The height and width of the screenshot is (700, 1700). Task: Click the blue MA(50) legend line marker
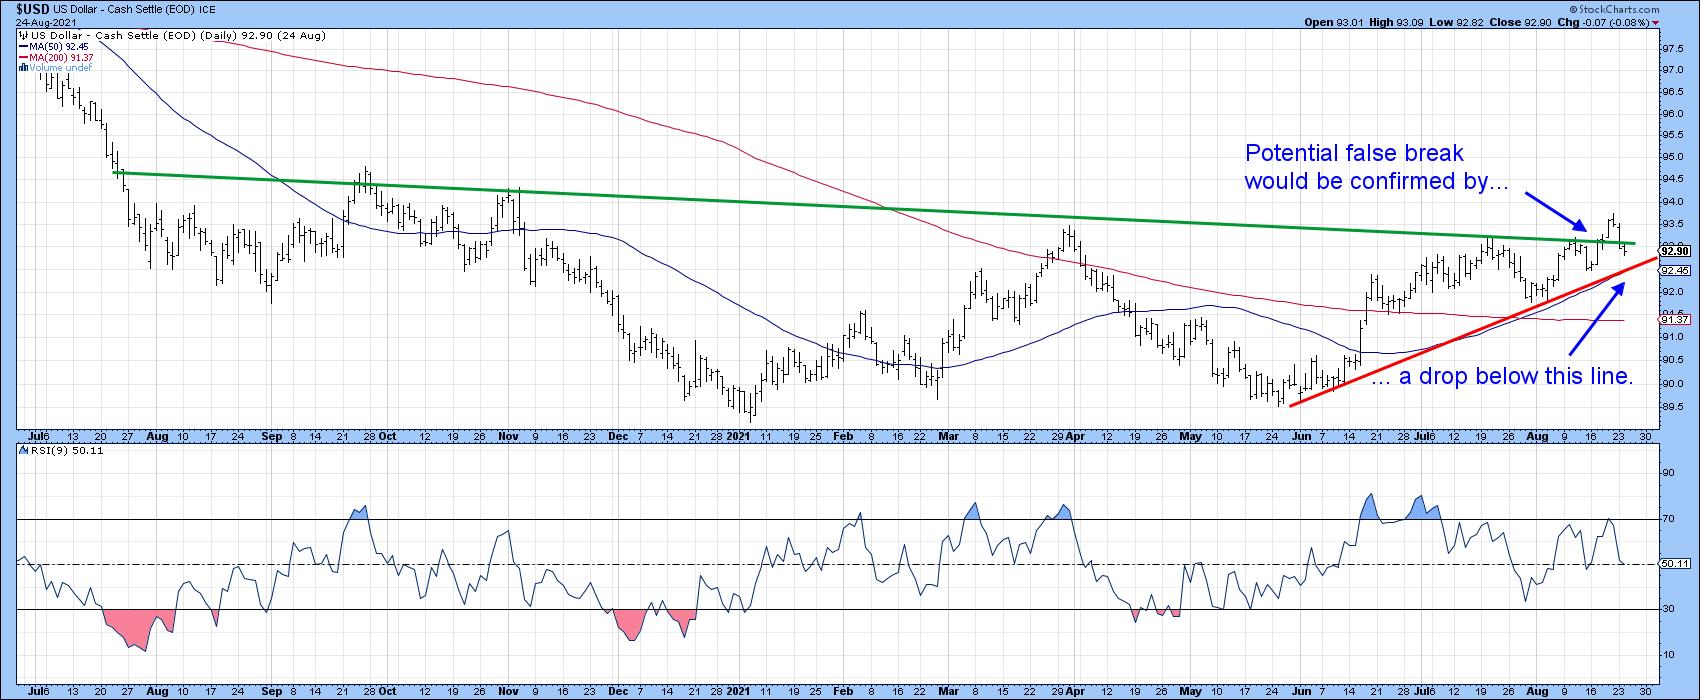(x=22, y=45)
